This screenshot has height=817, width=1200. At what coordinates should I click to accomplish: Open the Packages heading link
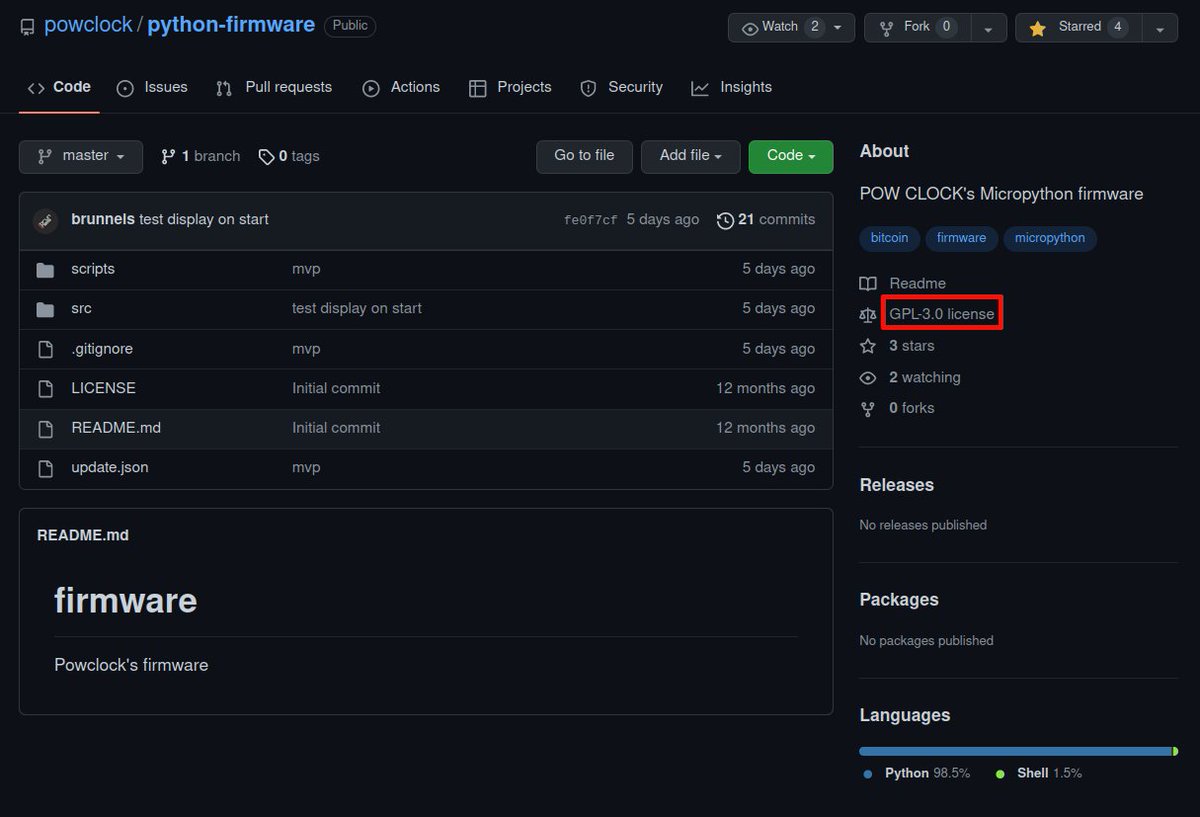pyautogui.click(x=899, y=600)
